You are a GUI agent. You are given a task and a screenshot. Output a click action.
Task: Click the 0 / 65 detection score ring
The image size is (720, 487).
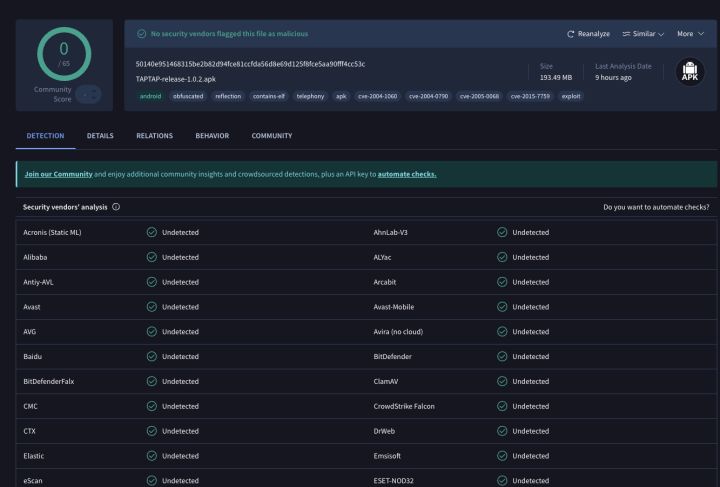coord(64,54)
